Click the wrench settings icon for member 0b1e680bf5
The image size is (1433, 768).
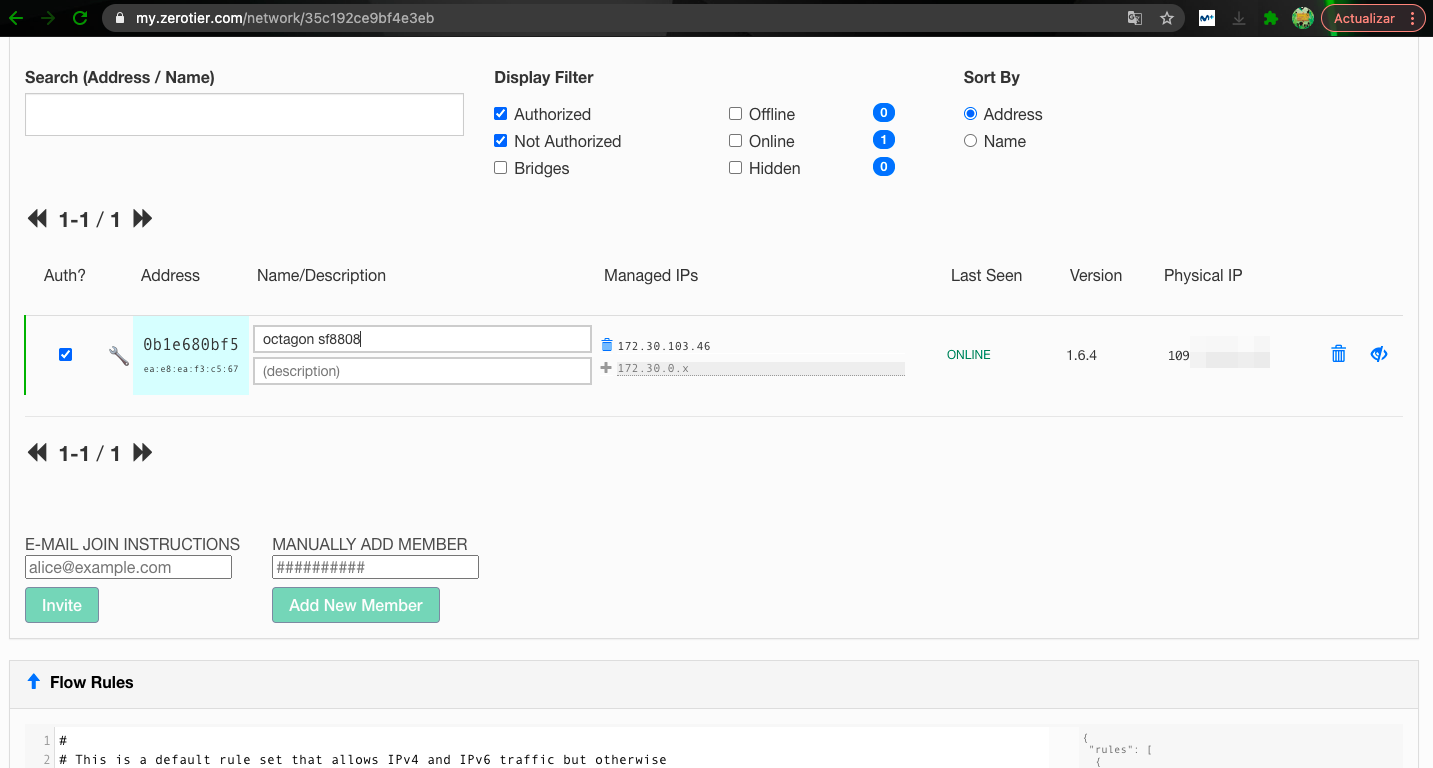[x=119, y=355]
